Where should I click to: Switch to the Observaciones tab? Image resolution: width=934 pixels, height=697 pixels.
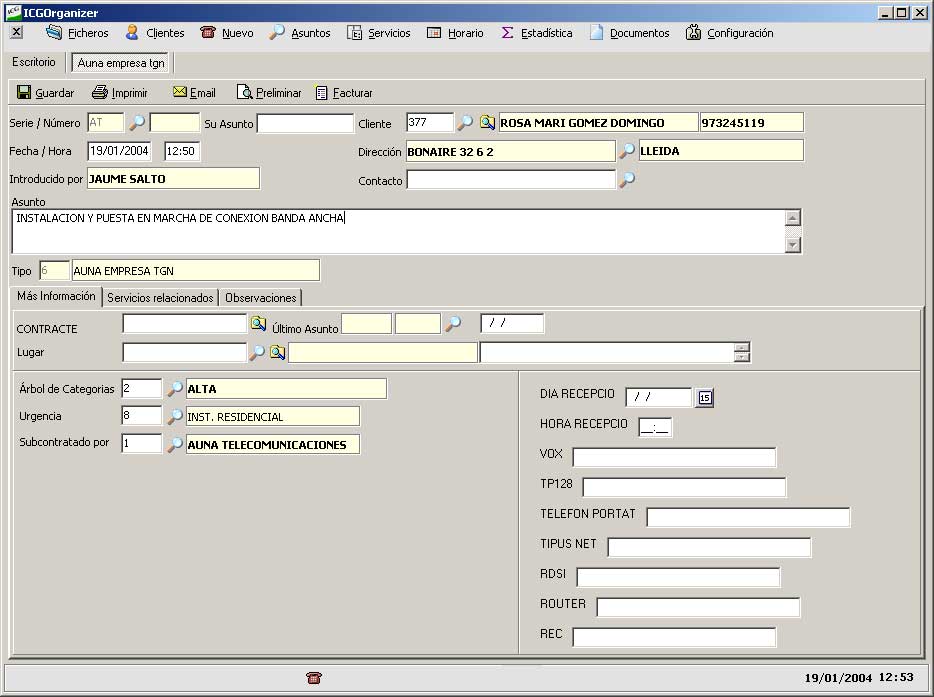click(x=260, y=298)
